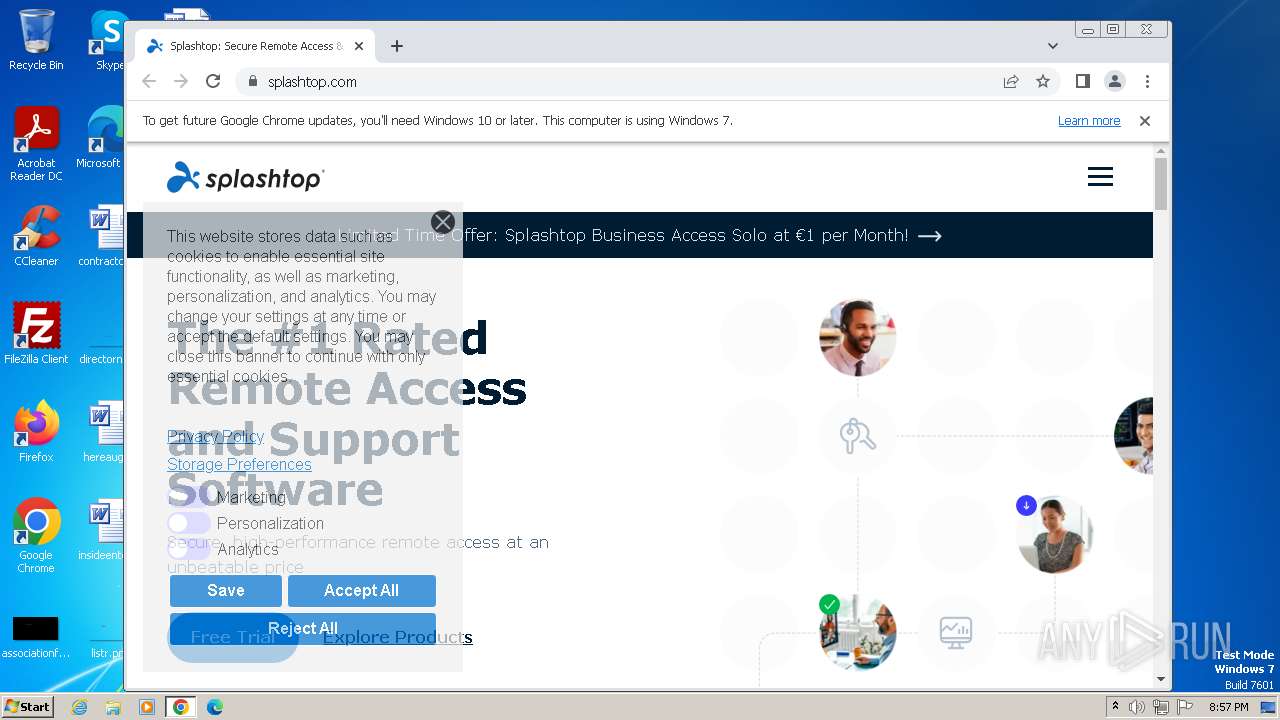Click the Accept All button
The image size is (1280, 720).
point(362,590)
